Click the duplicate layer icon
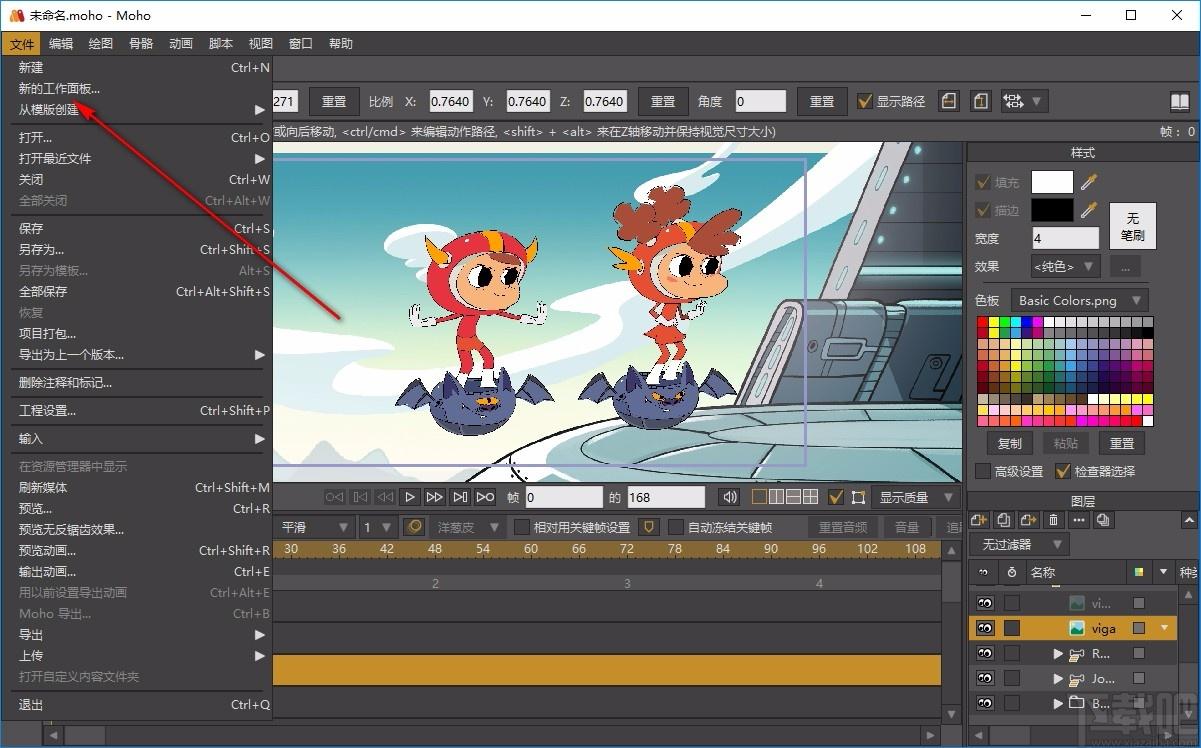 click(1004, 520)
